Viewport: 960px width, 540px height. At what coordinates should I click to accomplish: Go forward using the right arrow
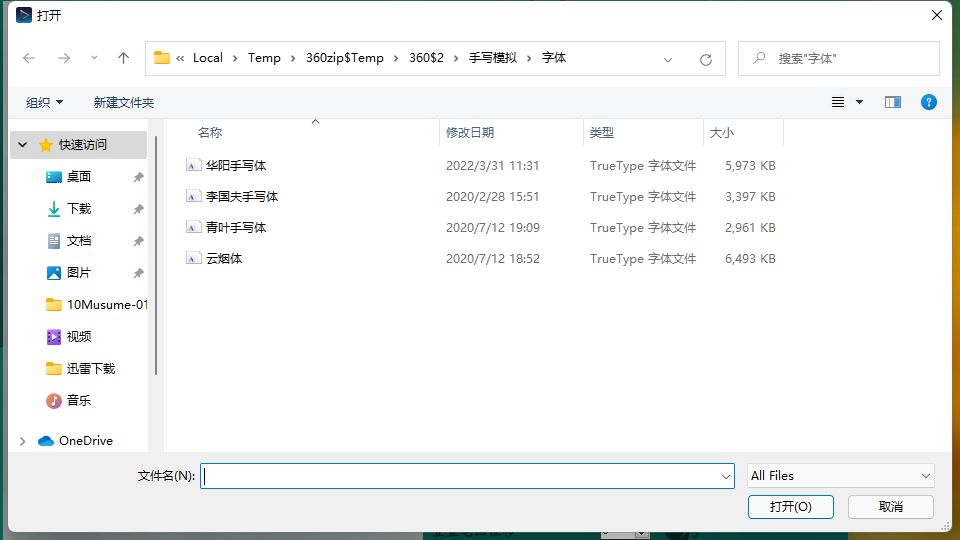point(64,58)
